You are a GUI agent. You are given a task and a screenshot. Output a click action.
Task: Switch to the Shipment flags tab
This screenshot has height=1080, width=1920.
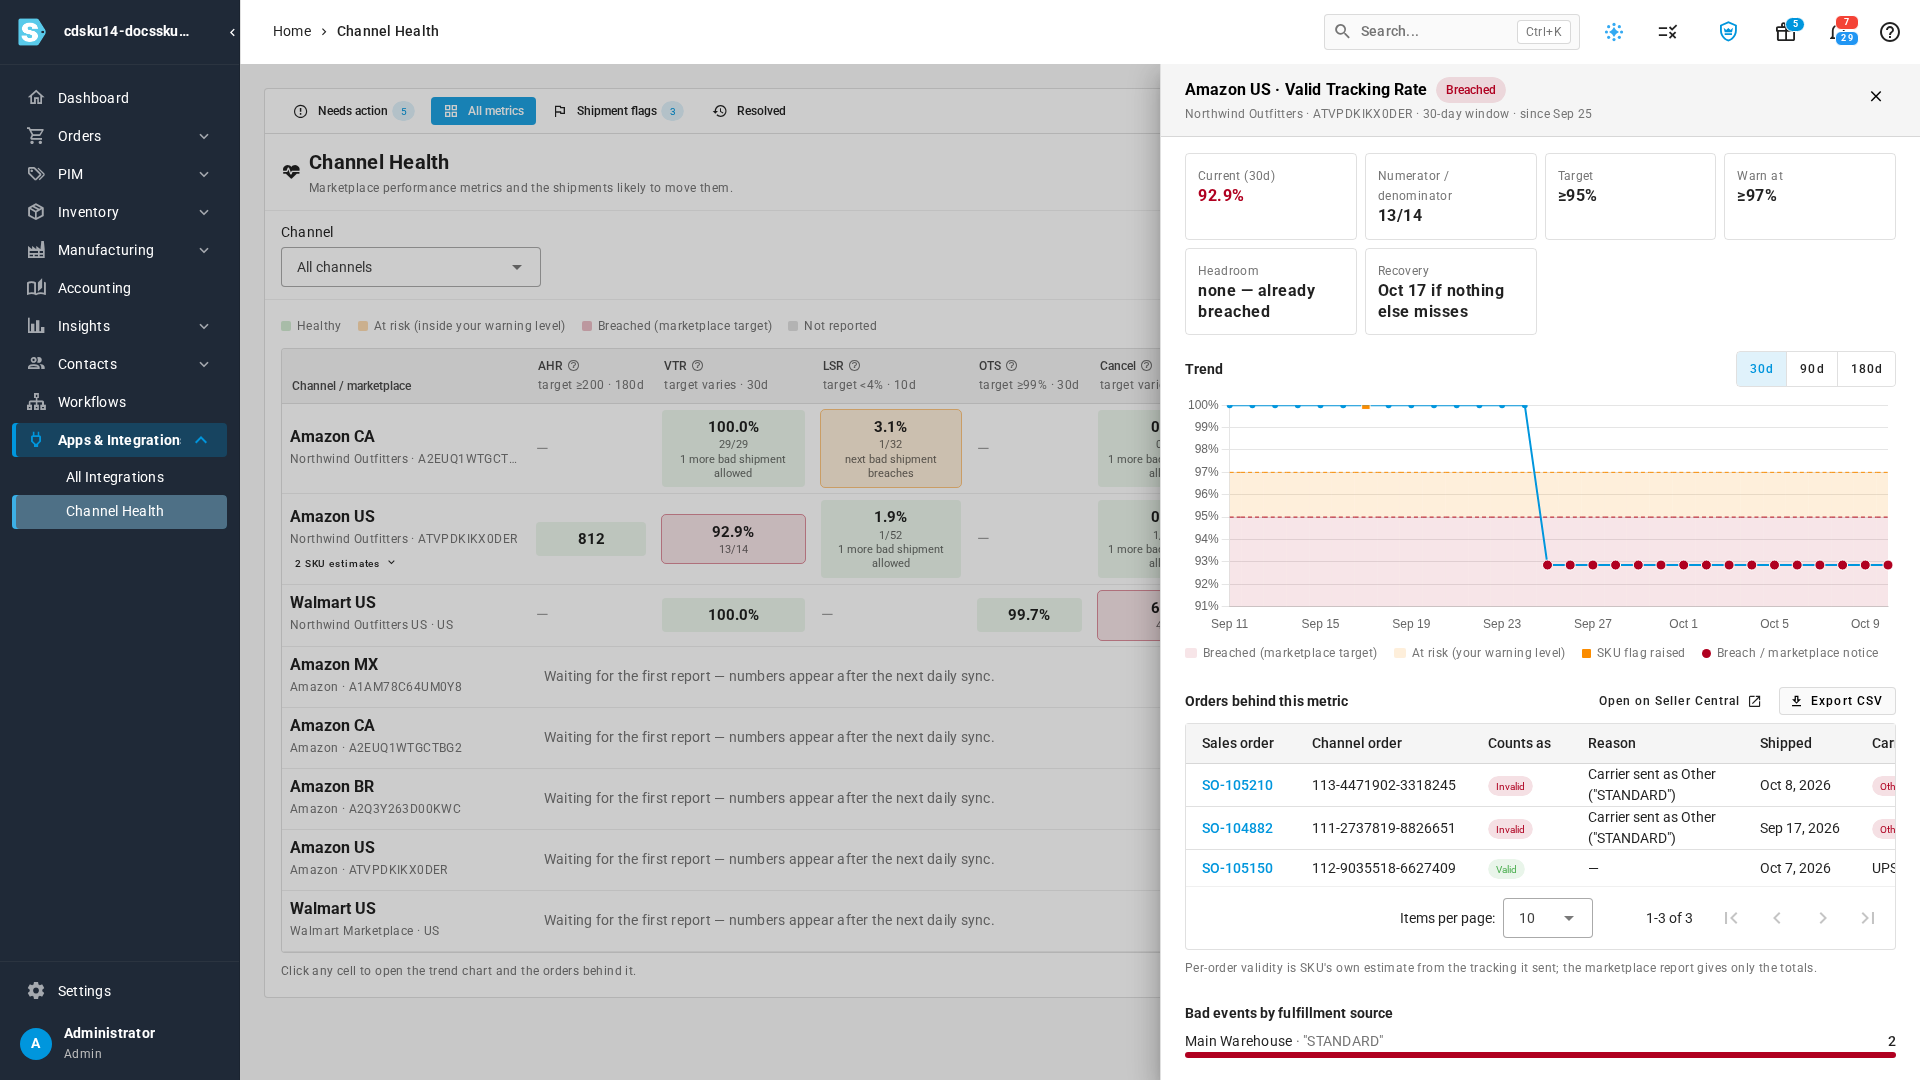point(617,111)
